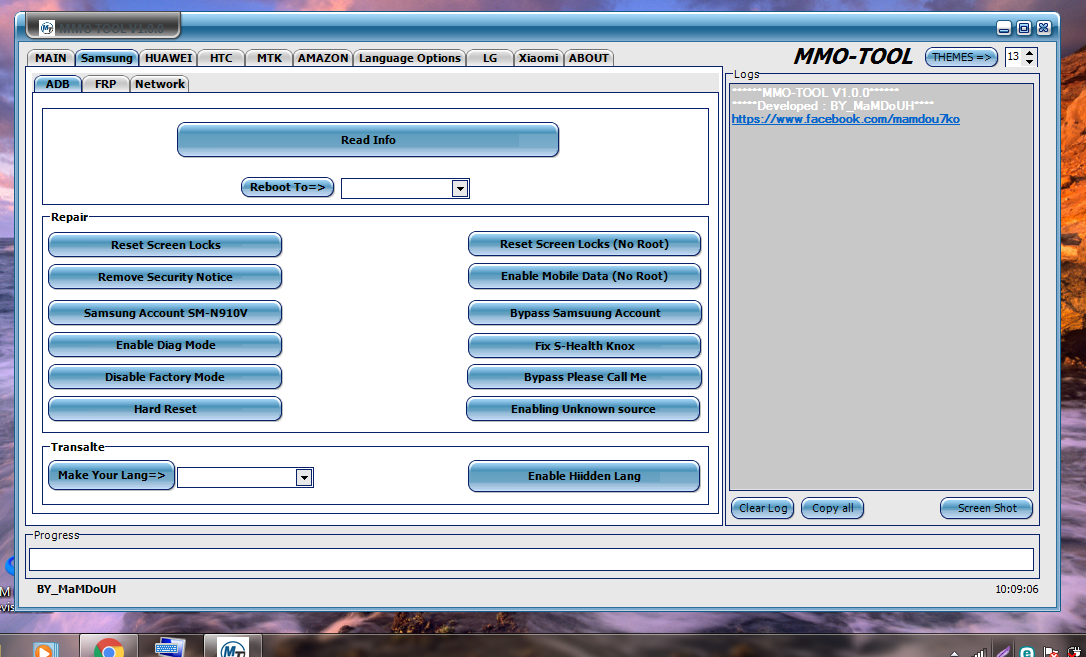Open the HTC tab

(x=221, y=58)
